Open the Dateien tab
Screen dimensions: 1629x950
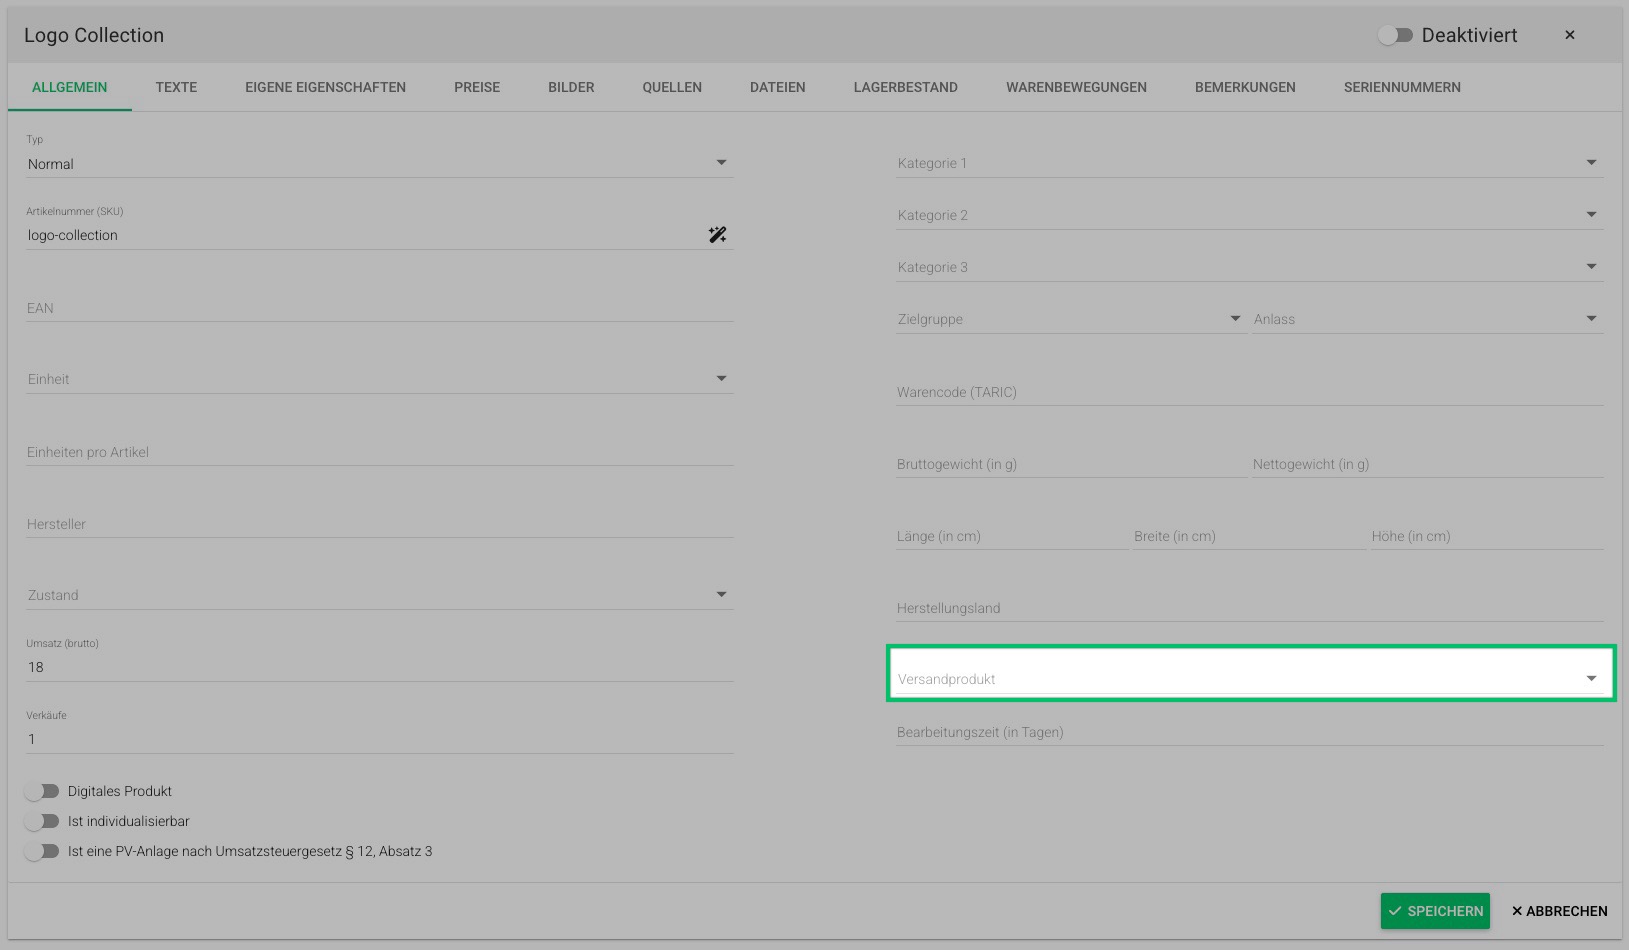(778, 87)
